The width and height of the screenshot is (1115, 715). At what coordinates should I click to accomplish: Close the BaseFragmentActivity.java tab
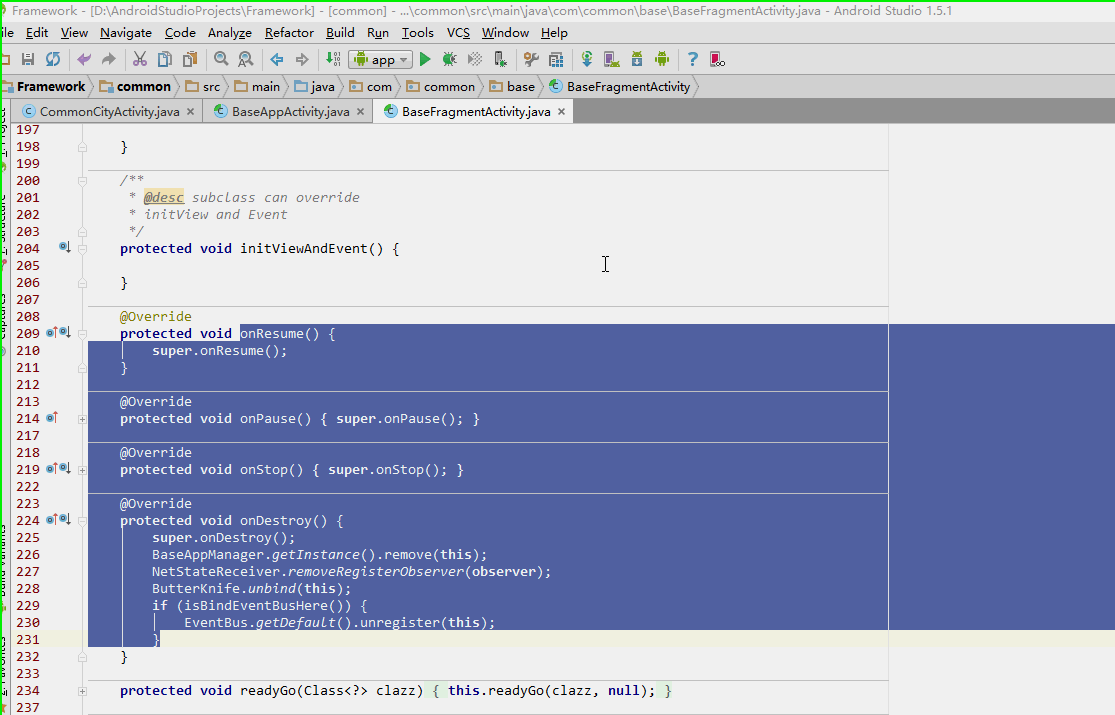point(562,112)
